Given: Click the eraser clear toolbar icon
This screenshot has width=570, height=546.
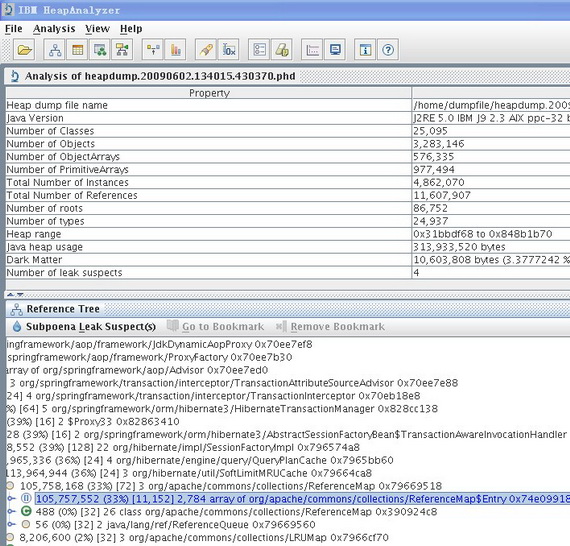Looking at the screenshot, I should click(281, 49).
